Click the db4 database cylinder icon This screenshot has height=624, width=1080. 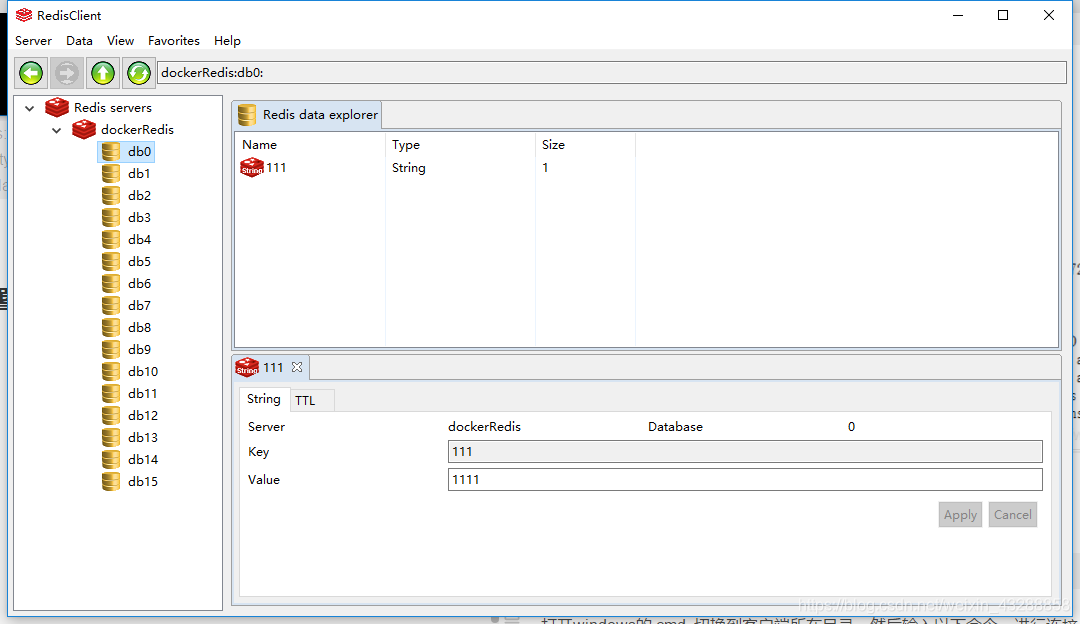[x=111, y=240]
